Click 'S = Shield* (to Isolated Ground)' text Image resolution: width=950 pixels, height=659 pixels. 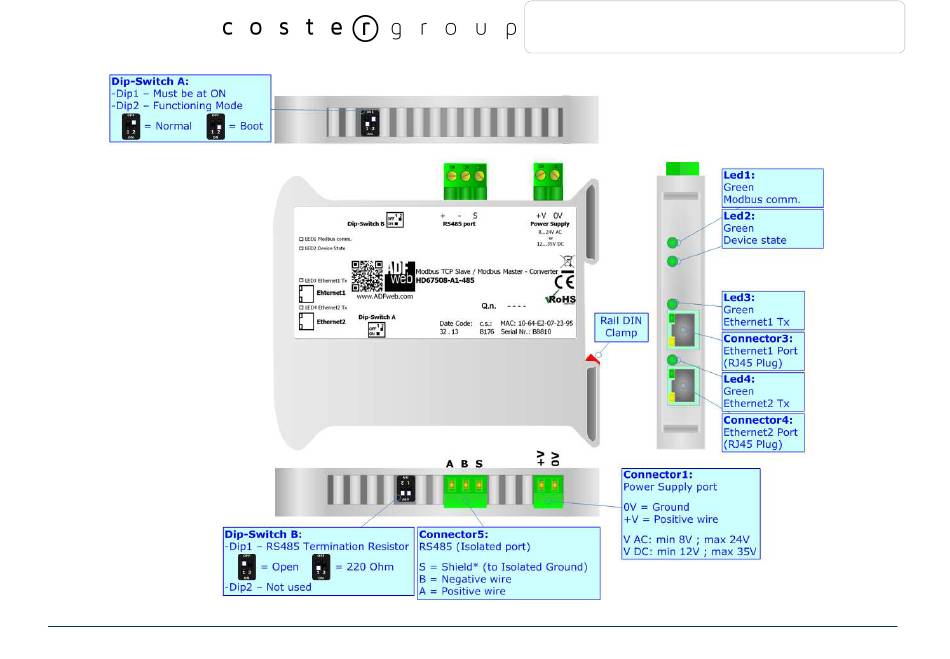(x=503, y=567)
